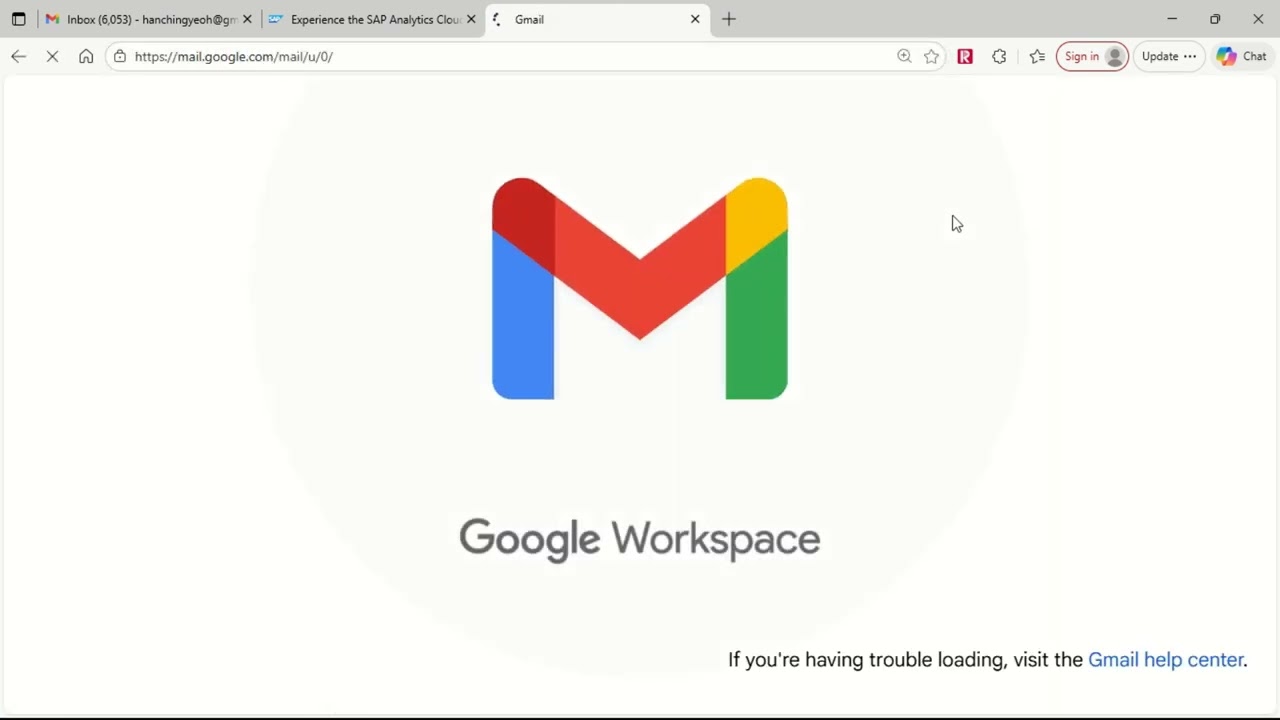View site information lock icon
The height and width of the screenshot is (720, 1280).
coord(120,56)
